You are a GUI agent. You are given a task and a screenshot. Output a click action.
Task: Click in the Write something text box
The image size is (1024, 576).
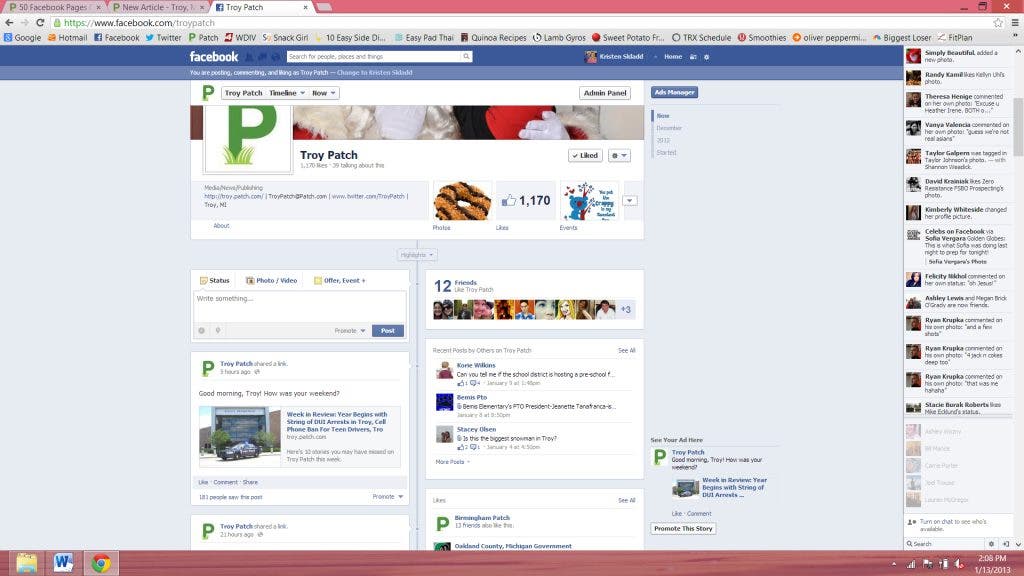pos(299,304)
